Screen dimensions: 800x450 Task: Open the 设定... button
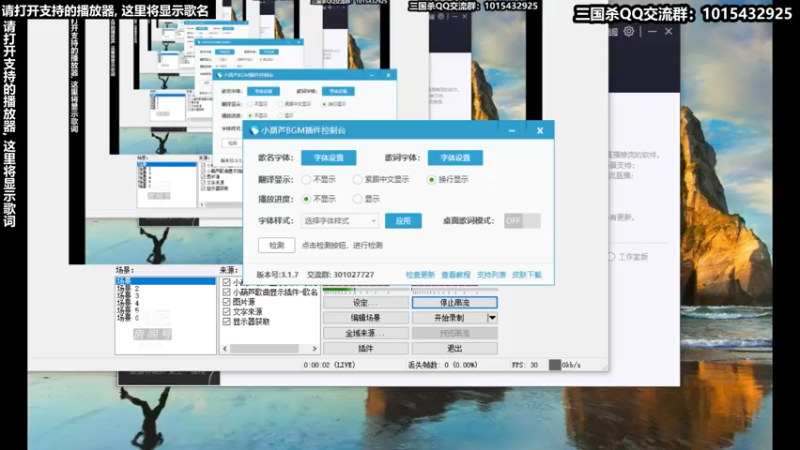click(x=366, y=303)
